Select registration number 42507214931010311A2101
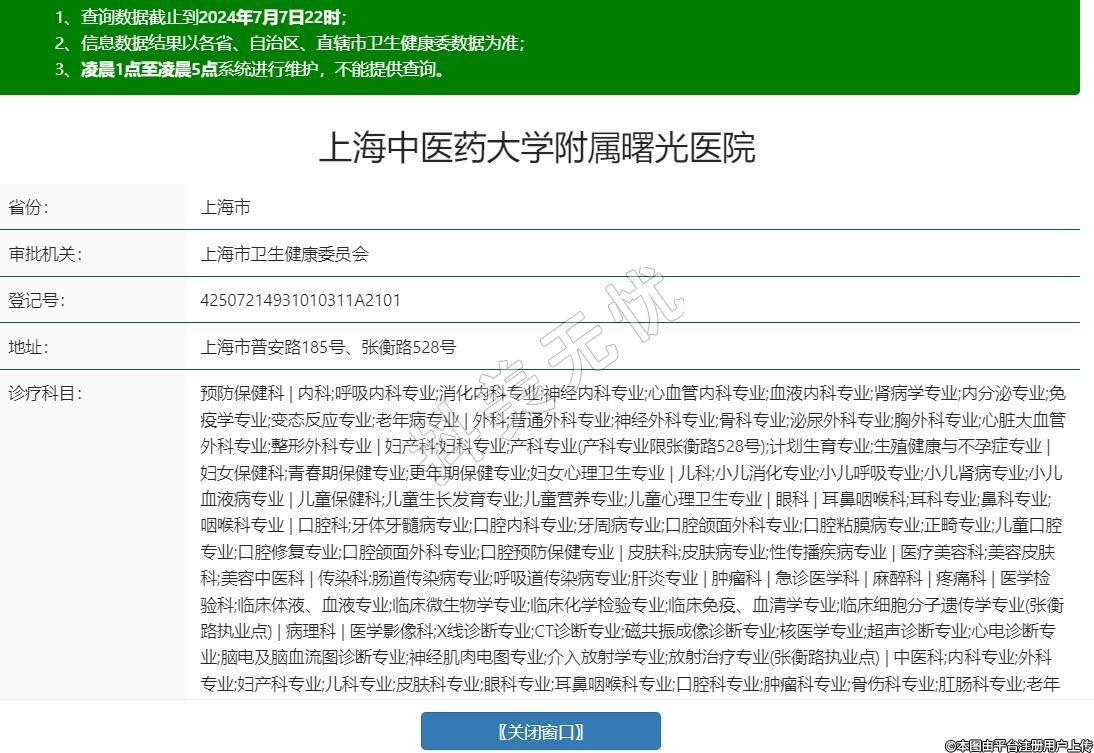This screenshot has height=753, width=1094. [300, 300]
